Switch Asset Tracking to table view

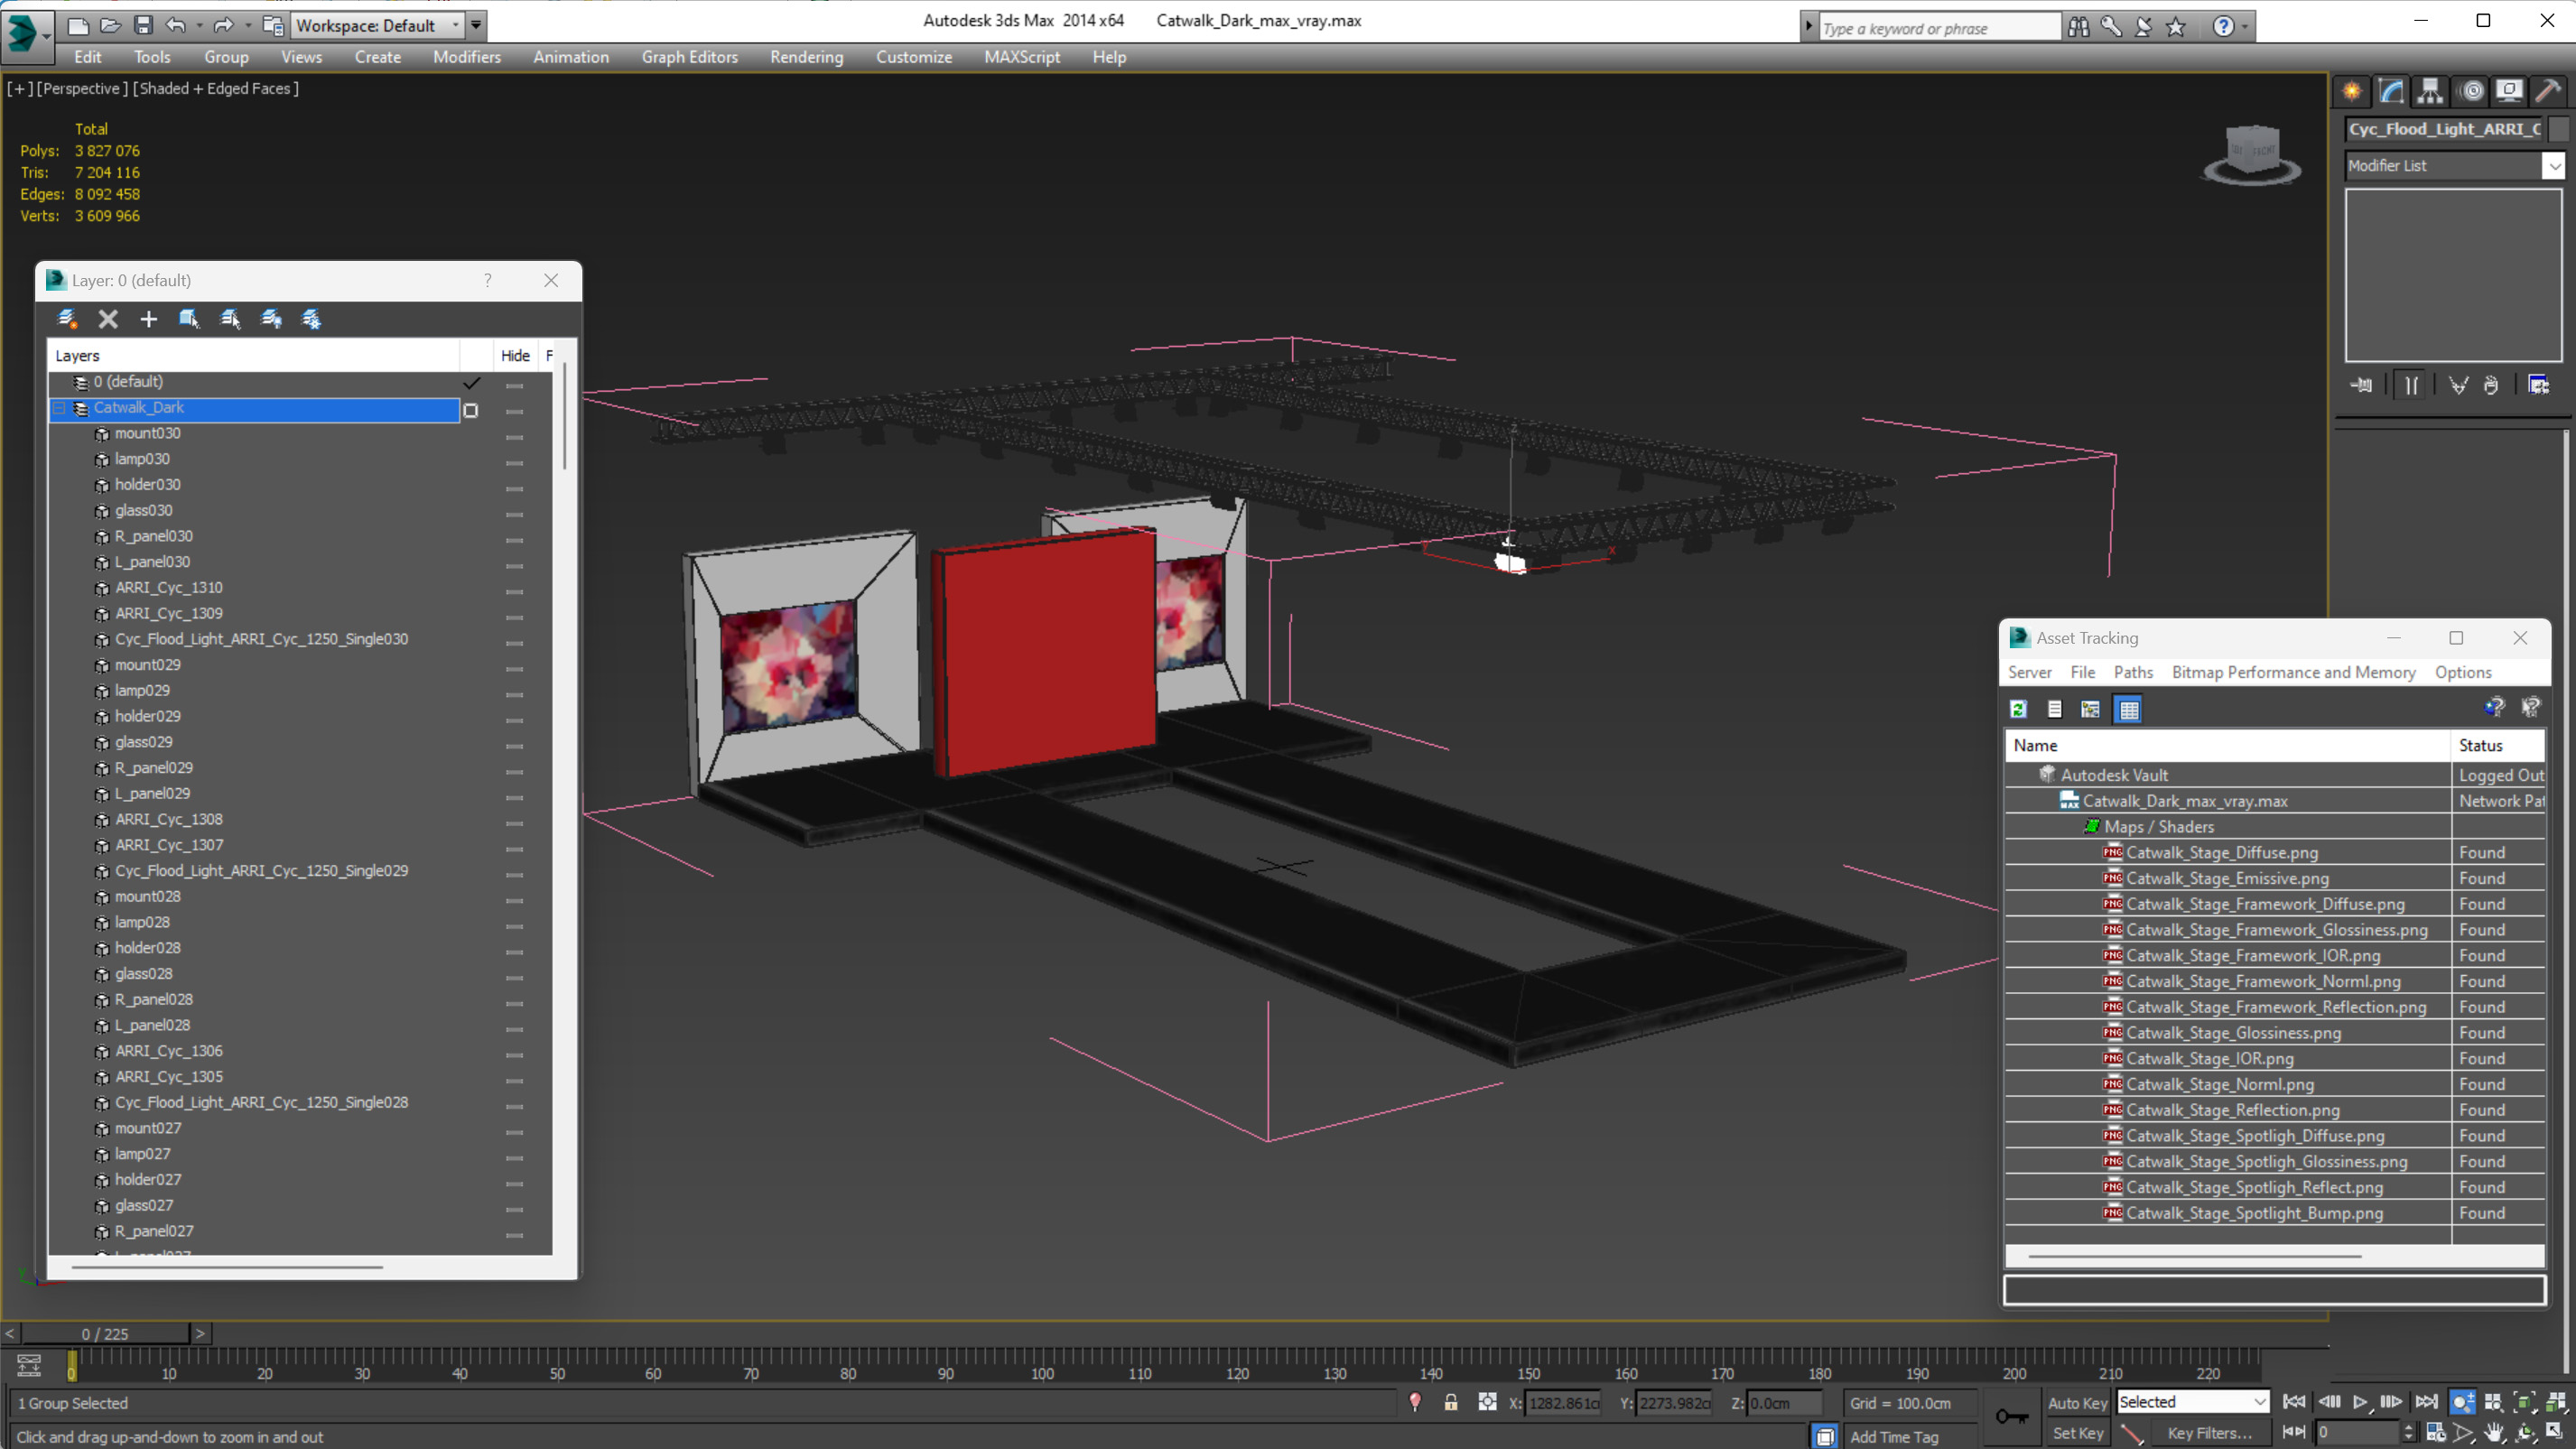click(2128, 709)
